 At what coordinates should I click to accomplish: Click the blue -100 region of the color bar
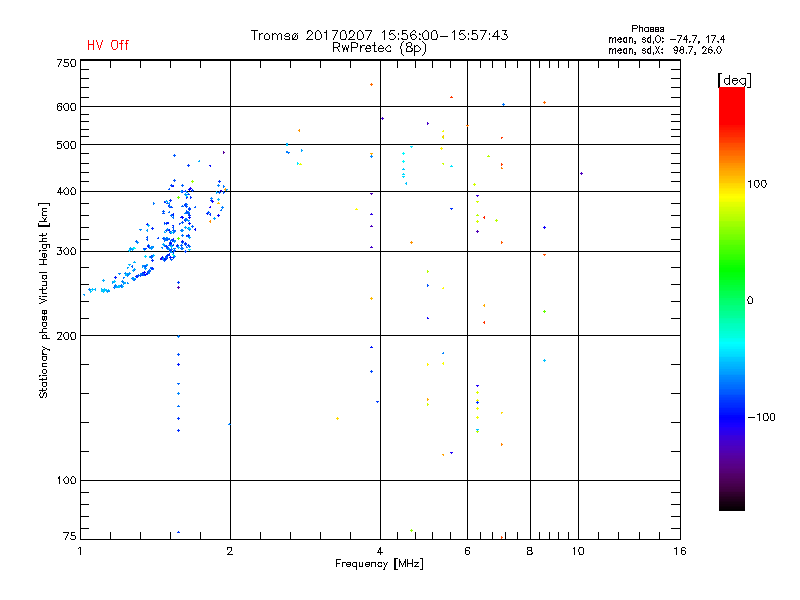(x=732, y=417)
